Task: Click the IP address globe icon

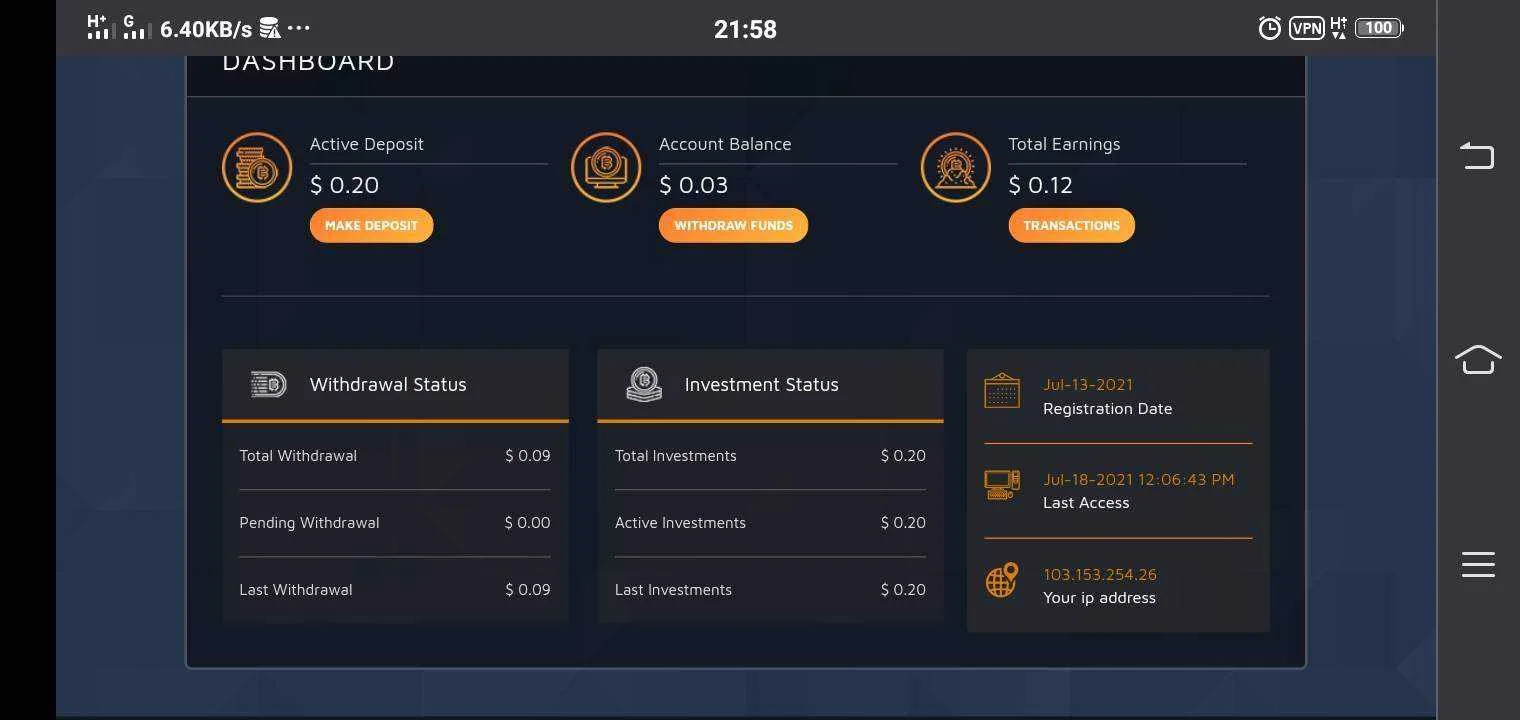Action: click(1002, 580)
